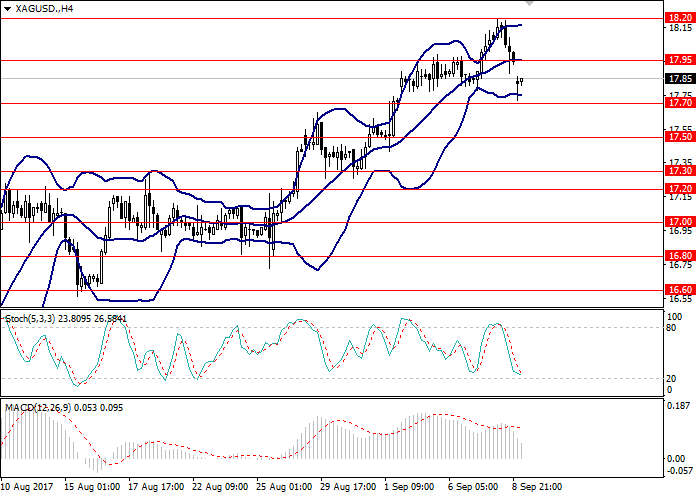Select the 16.60 red level label
The height and width of the screenshot is (493, 699).
pos(681,290)
